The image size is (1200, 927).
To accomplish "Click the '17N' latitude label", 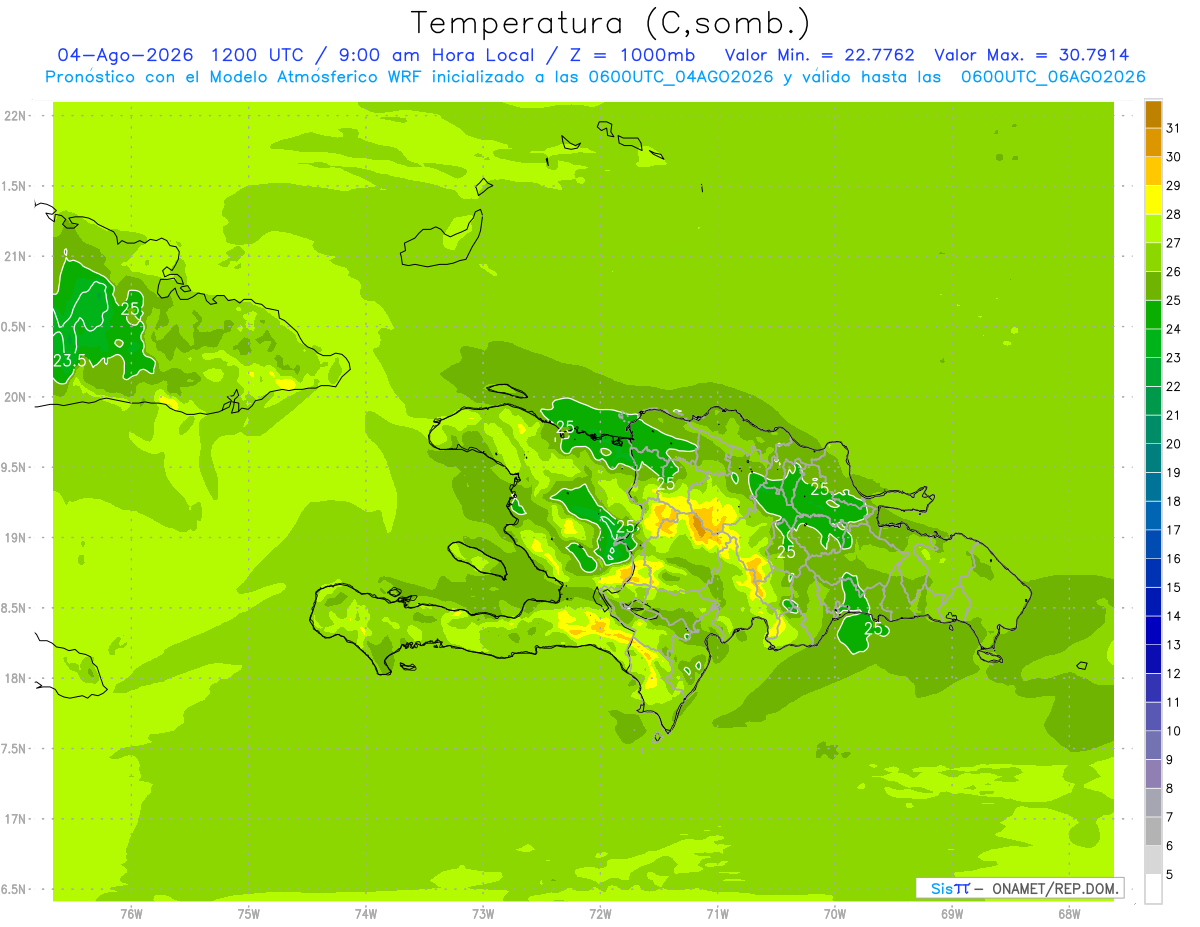I will tap(14, 819).
